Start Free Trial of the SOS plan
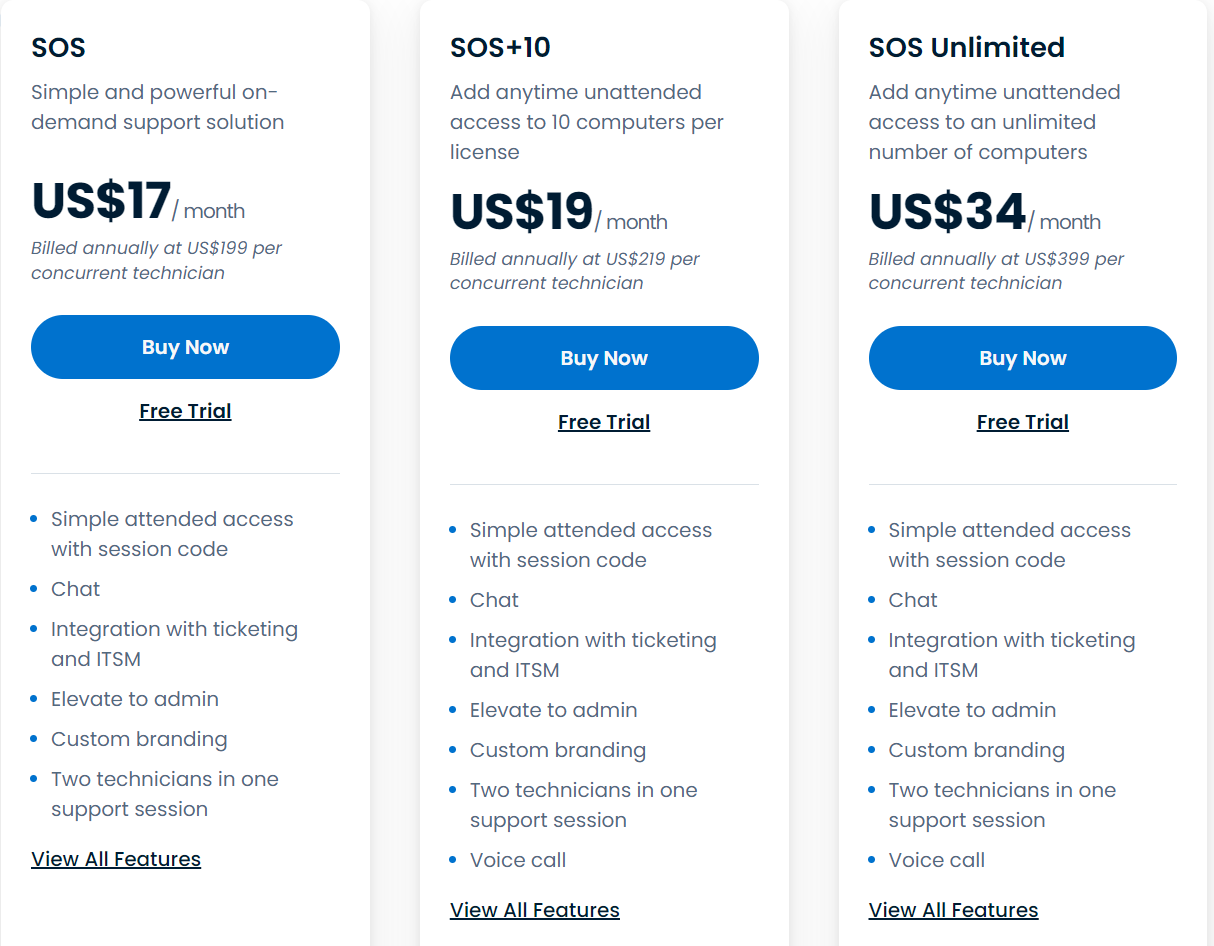Image resolution: width=1214 pixels, height=946 pixels. click(185, 411)
